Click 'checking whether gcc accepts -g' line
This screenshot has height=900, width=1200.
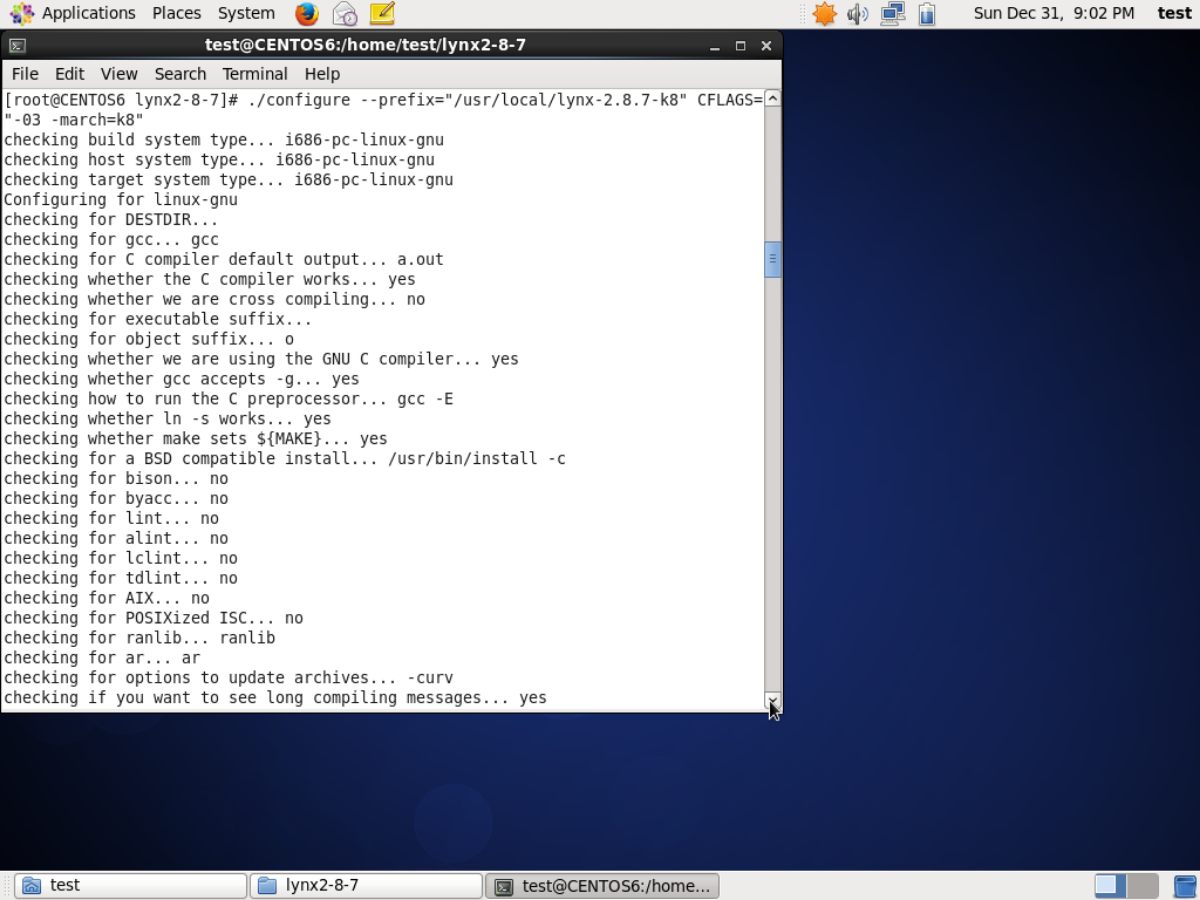181,379
